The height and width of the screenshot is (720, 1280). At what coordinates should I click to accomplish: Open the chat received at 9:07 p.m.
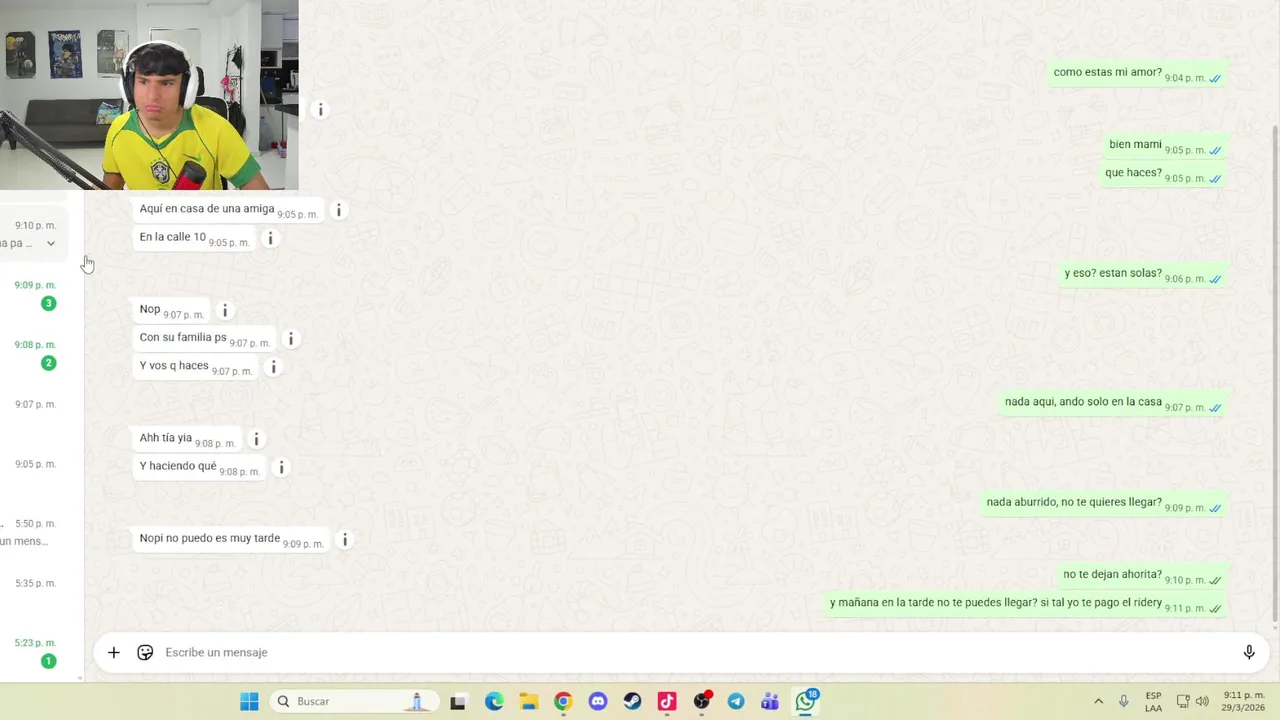coord(35,414)
